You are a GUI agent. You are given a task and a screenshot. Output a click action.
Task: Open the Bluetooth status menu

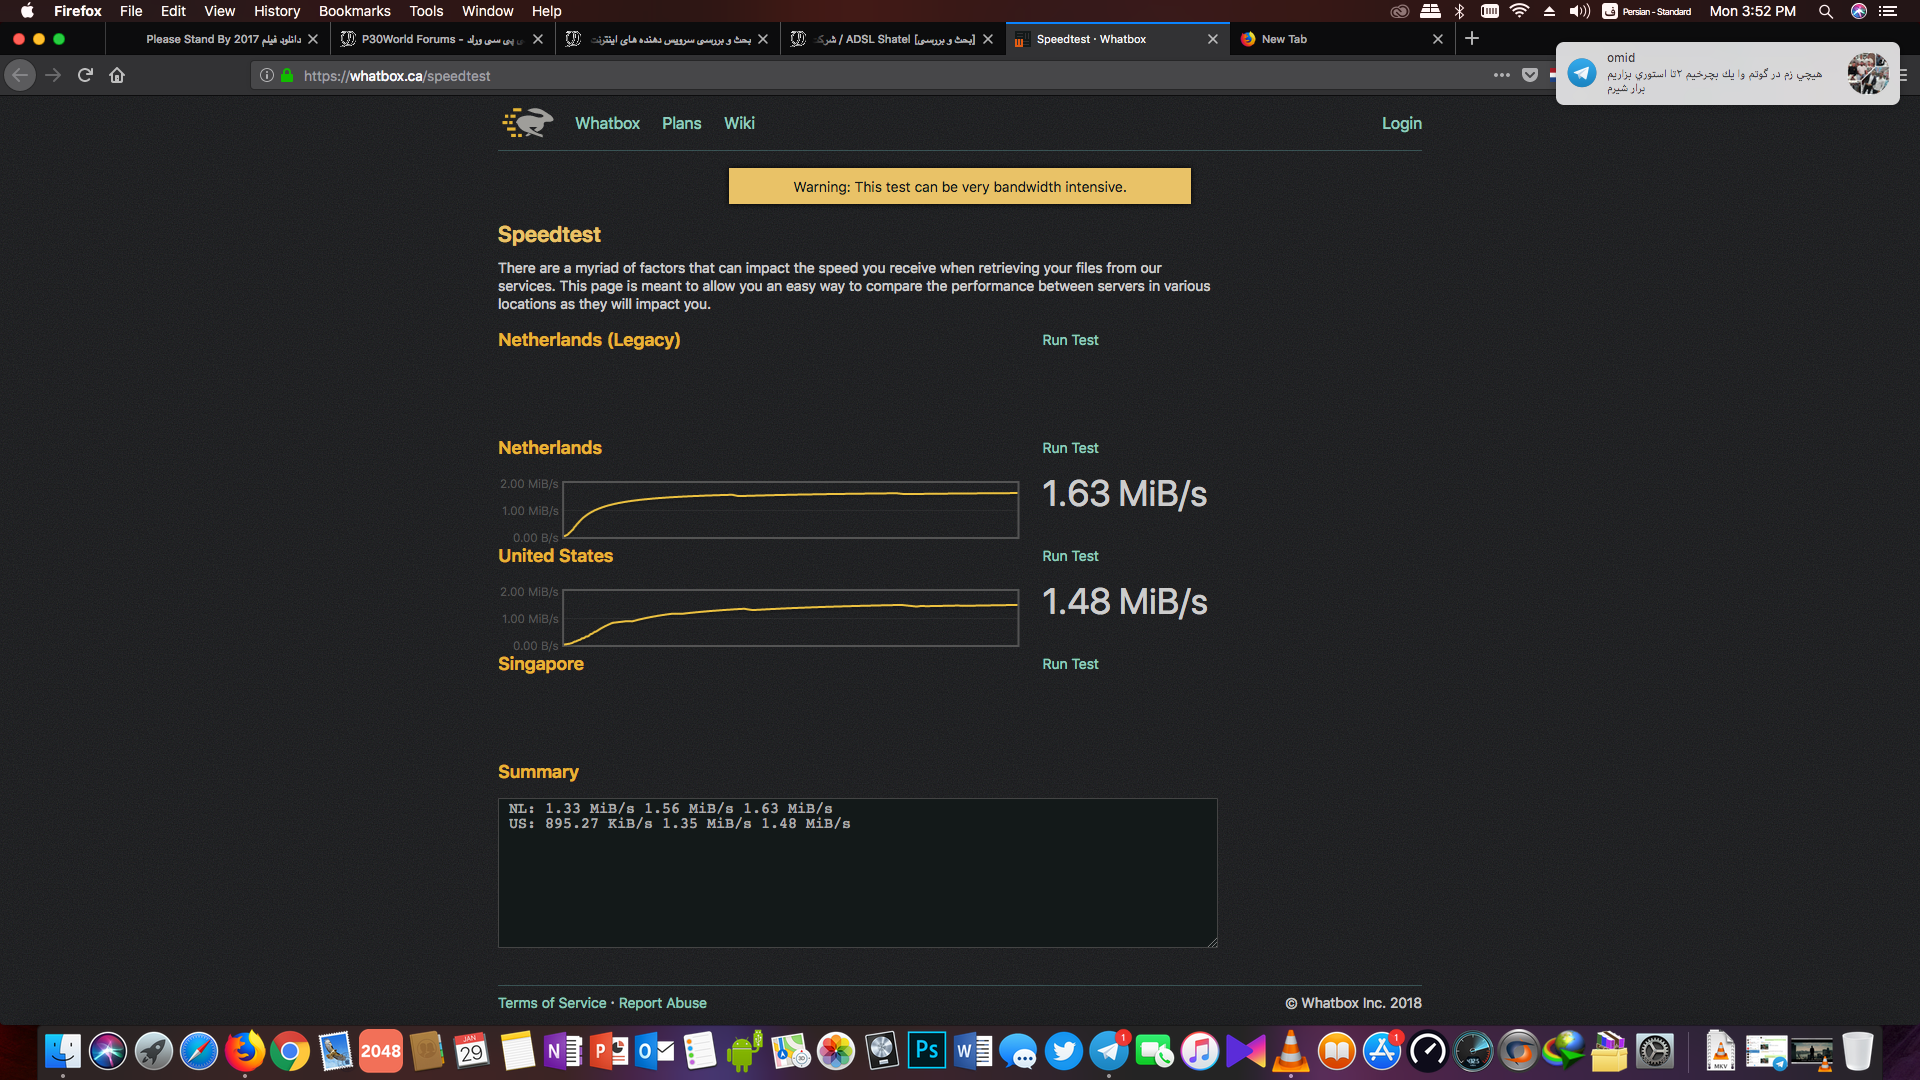point(1459,11)
